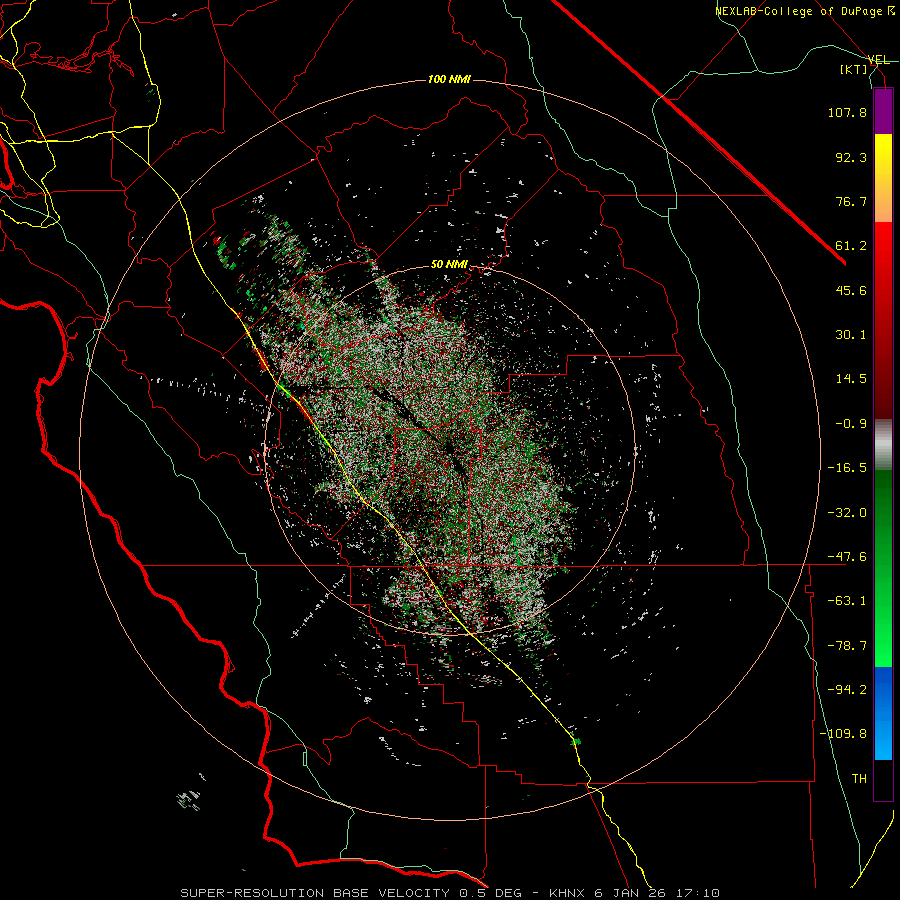The height and width of the screenshot is (900, 900).
Task: Click the NEXLAB-College of DuPage label
Action: click(x=799, y=11)
